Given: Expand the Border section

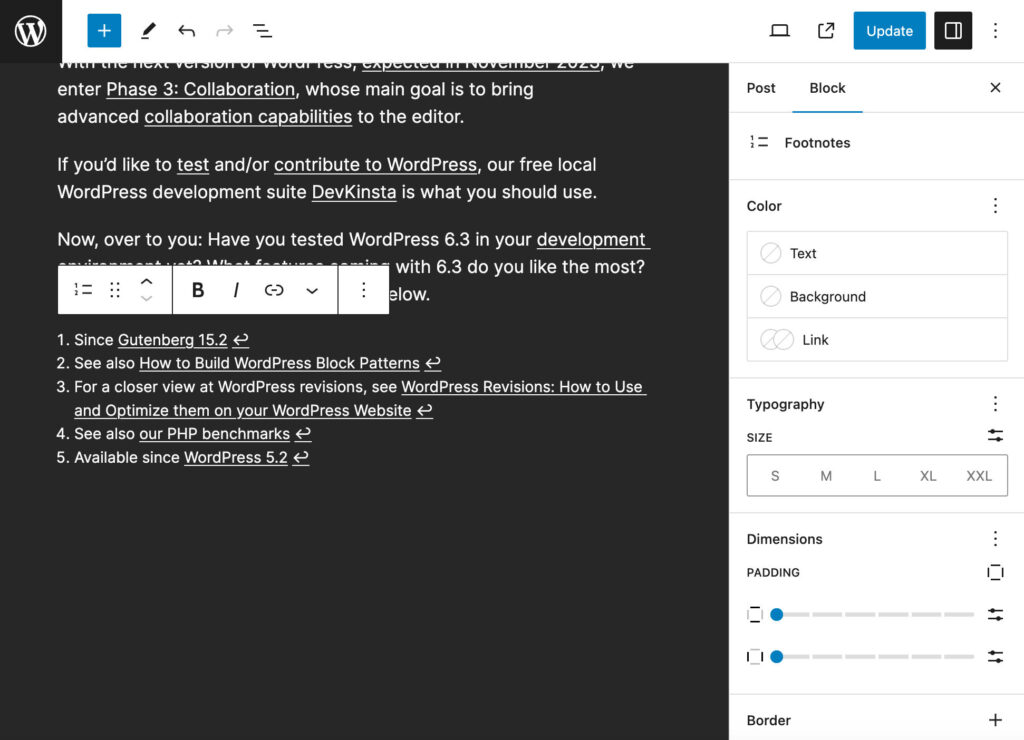Looking at the screenshot, I should 995,719.
